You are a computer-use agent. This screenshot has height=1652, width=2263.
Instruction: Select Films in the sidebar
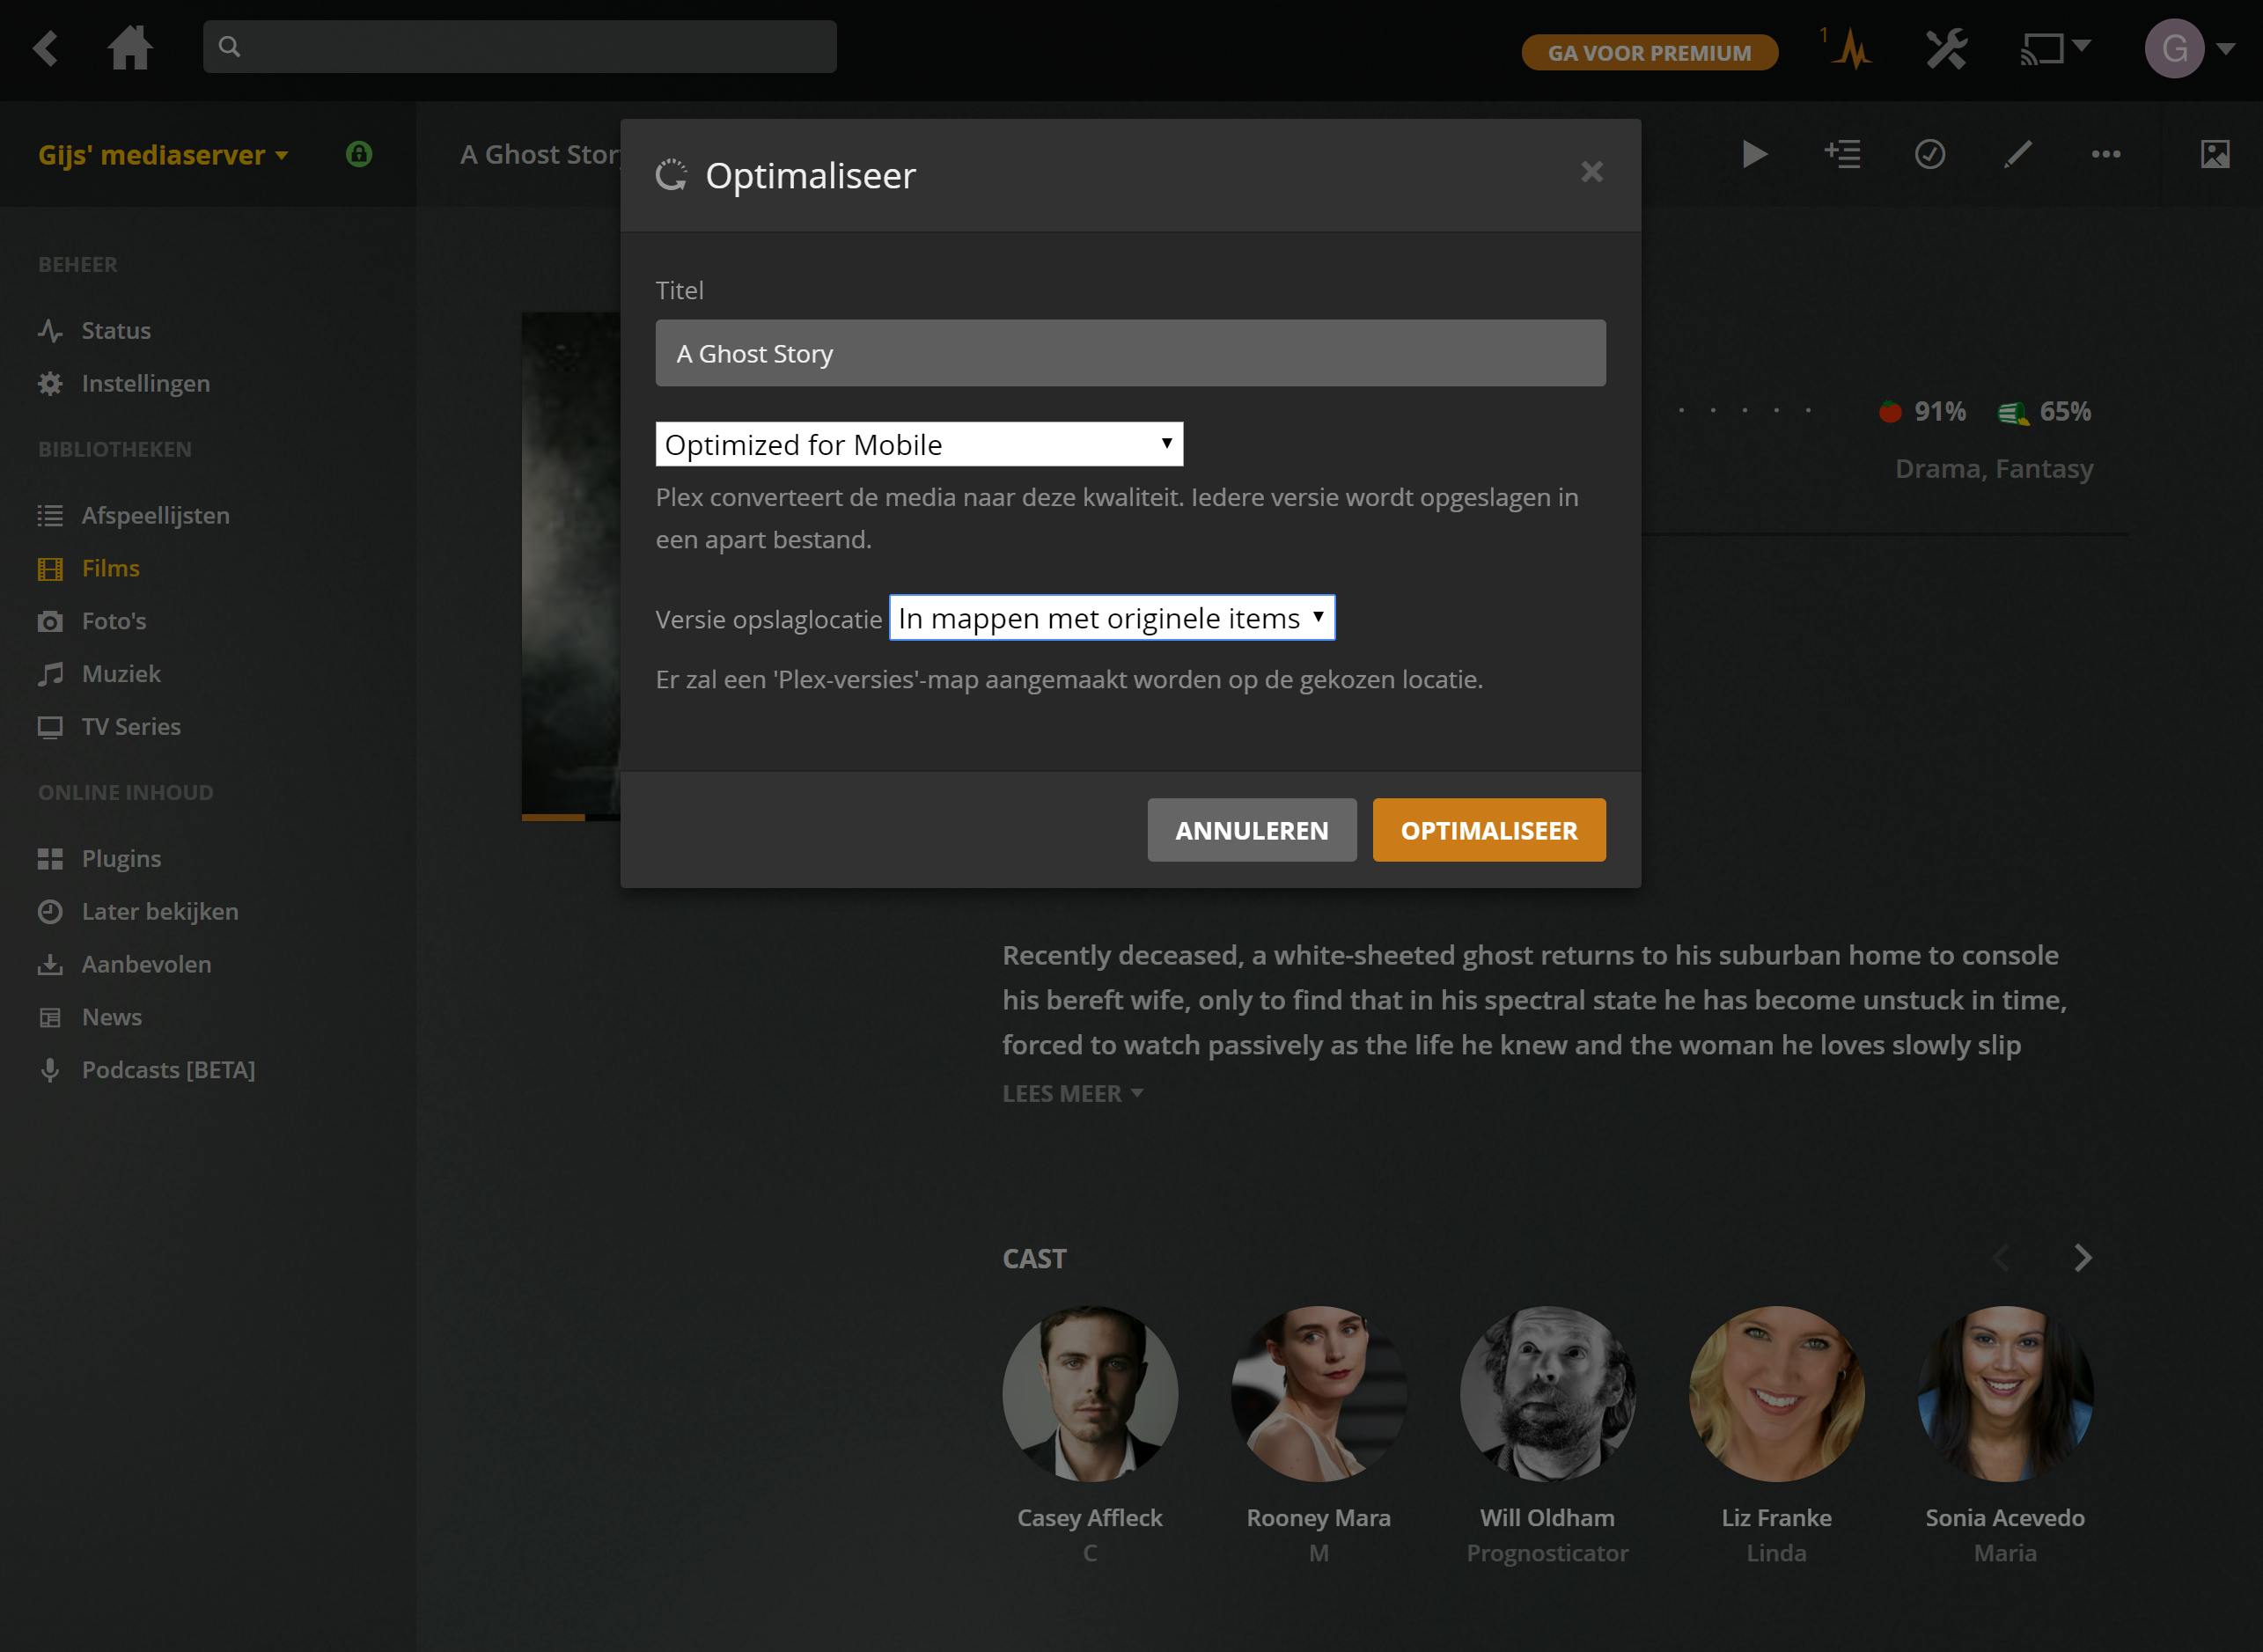point(110,568)
